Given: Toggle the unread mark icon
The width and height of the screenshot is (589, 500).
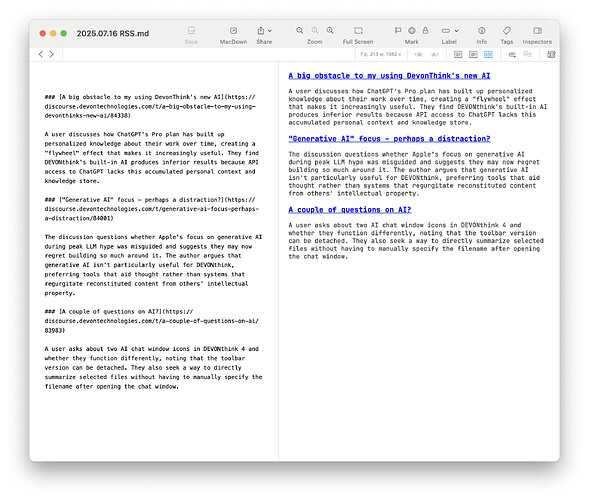Looking at the screenshot, I should (412, 30).
